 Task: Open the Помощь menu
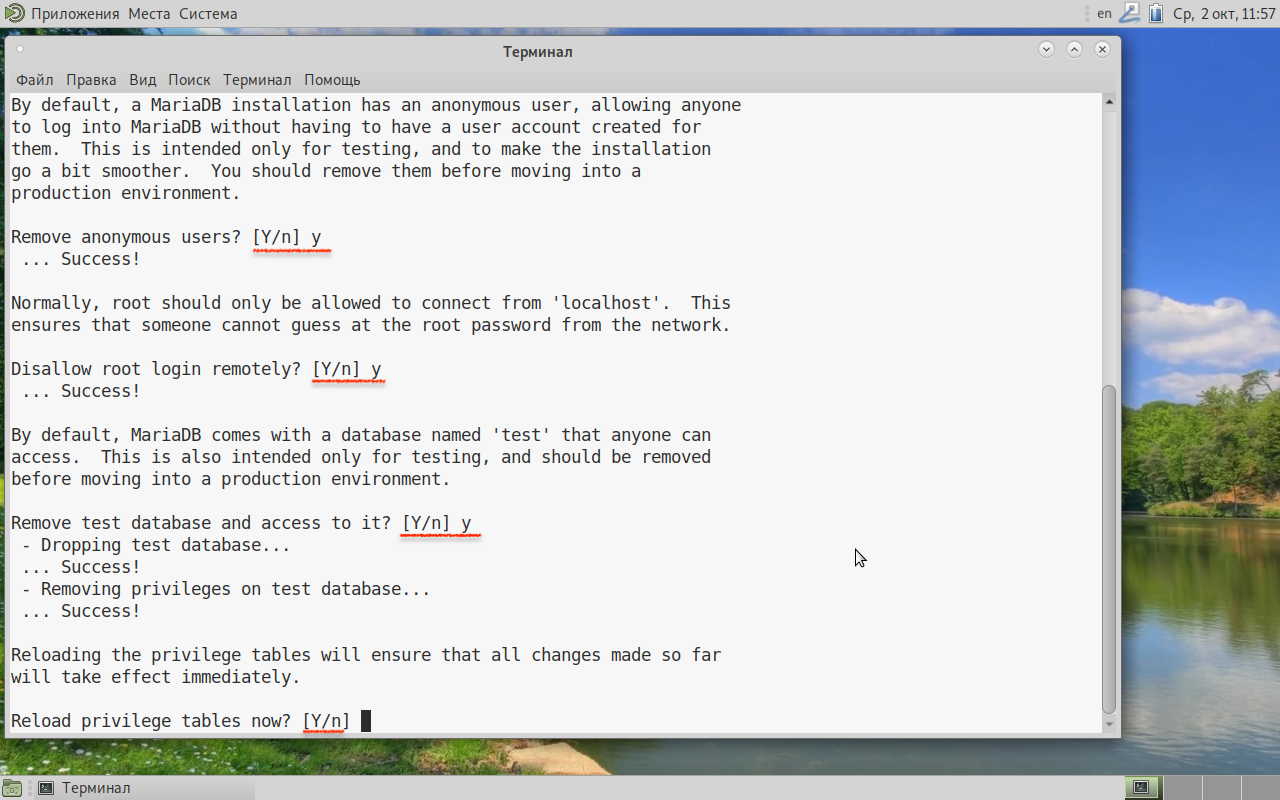pyautogui.click(x=332, y=80)
